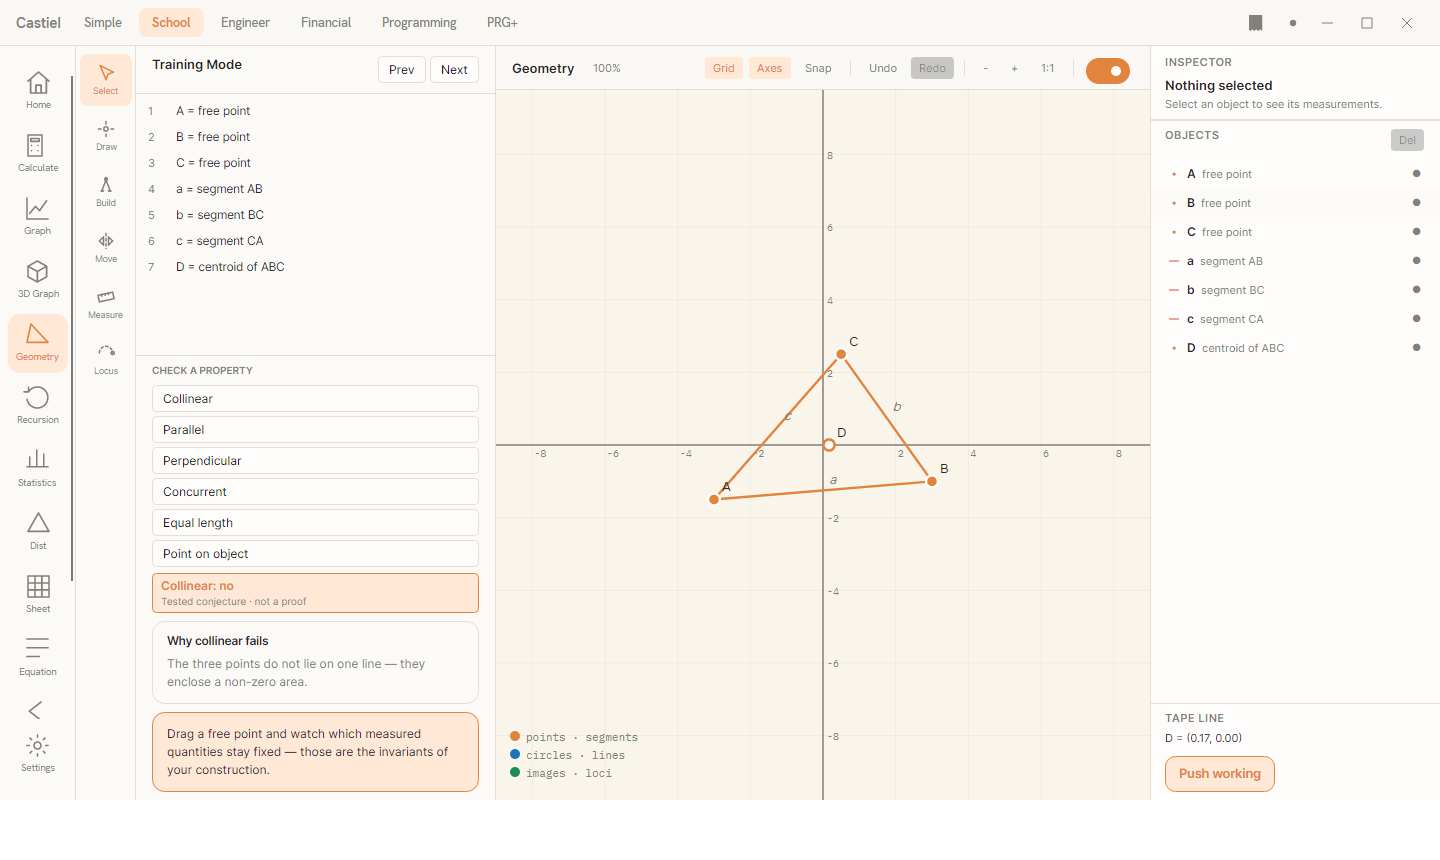Open the Recursion module

[x=38, y=406]
